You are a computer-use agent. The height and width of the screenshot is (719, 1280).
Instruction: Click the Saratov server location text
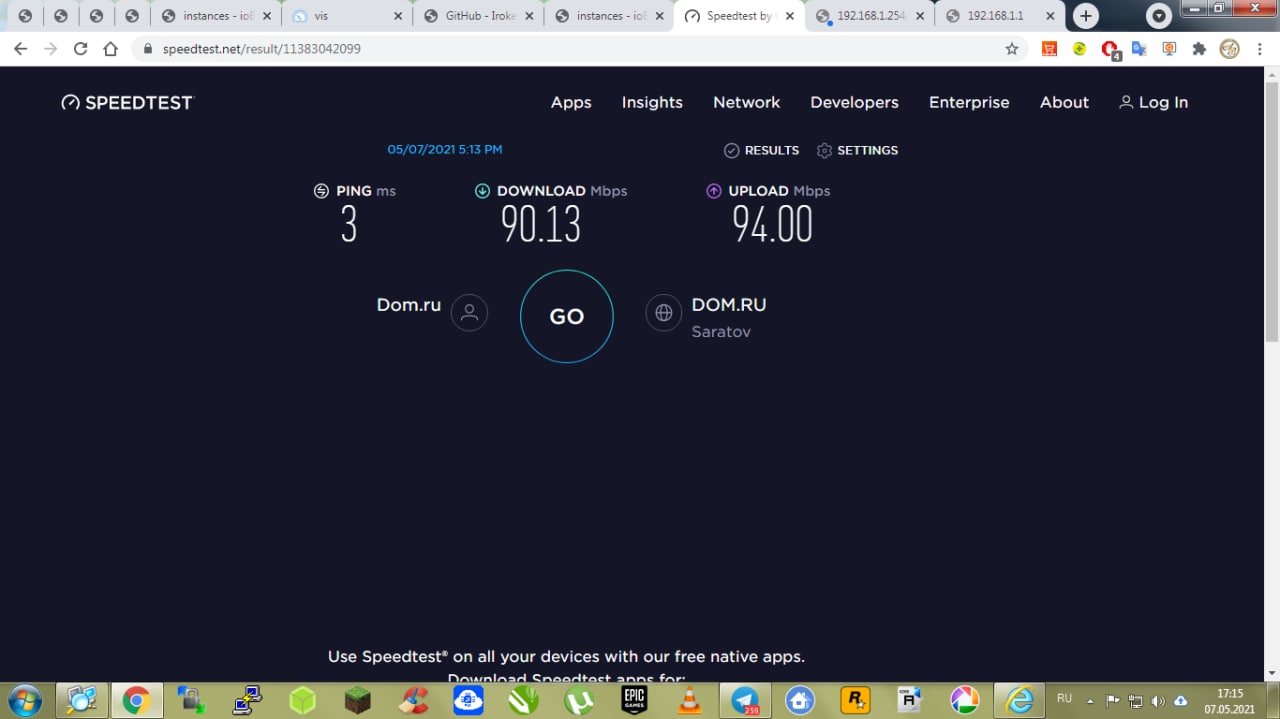(x=721, y=331)
